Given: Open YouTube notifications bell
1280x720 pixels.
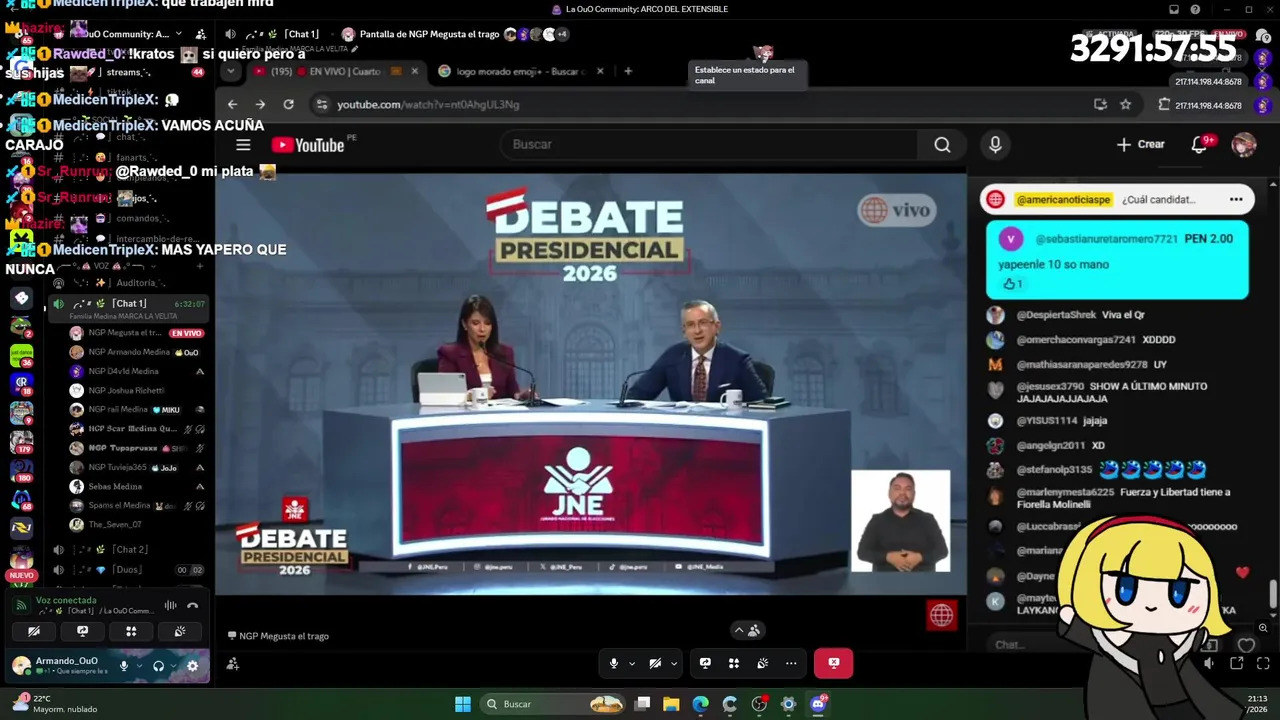Looking at the screenshot, I should click(1199, 145).
